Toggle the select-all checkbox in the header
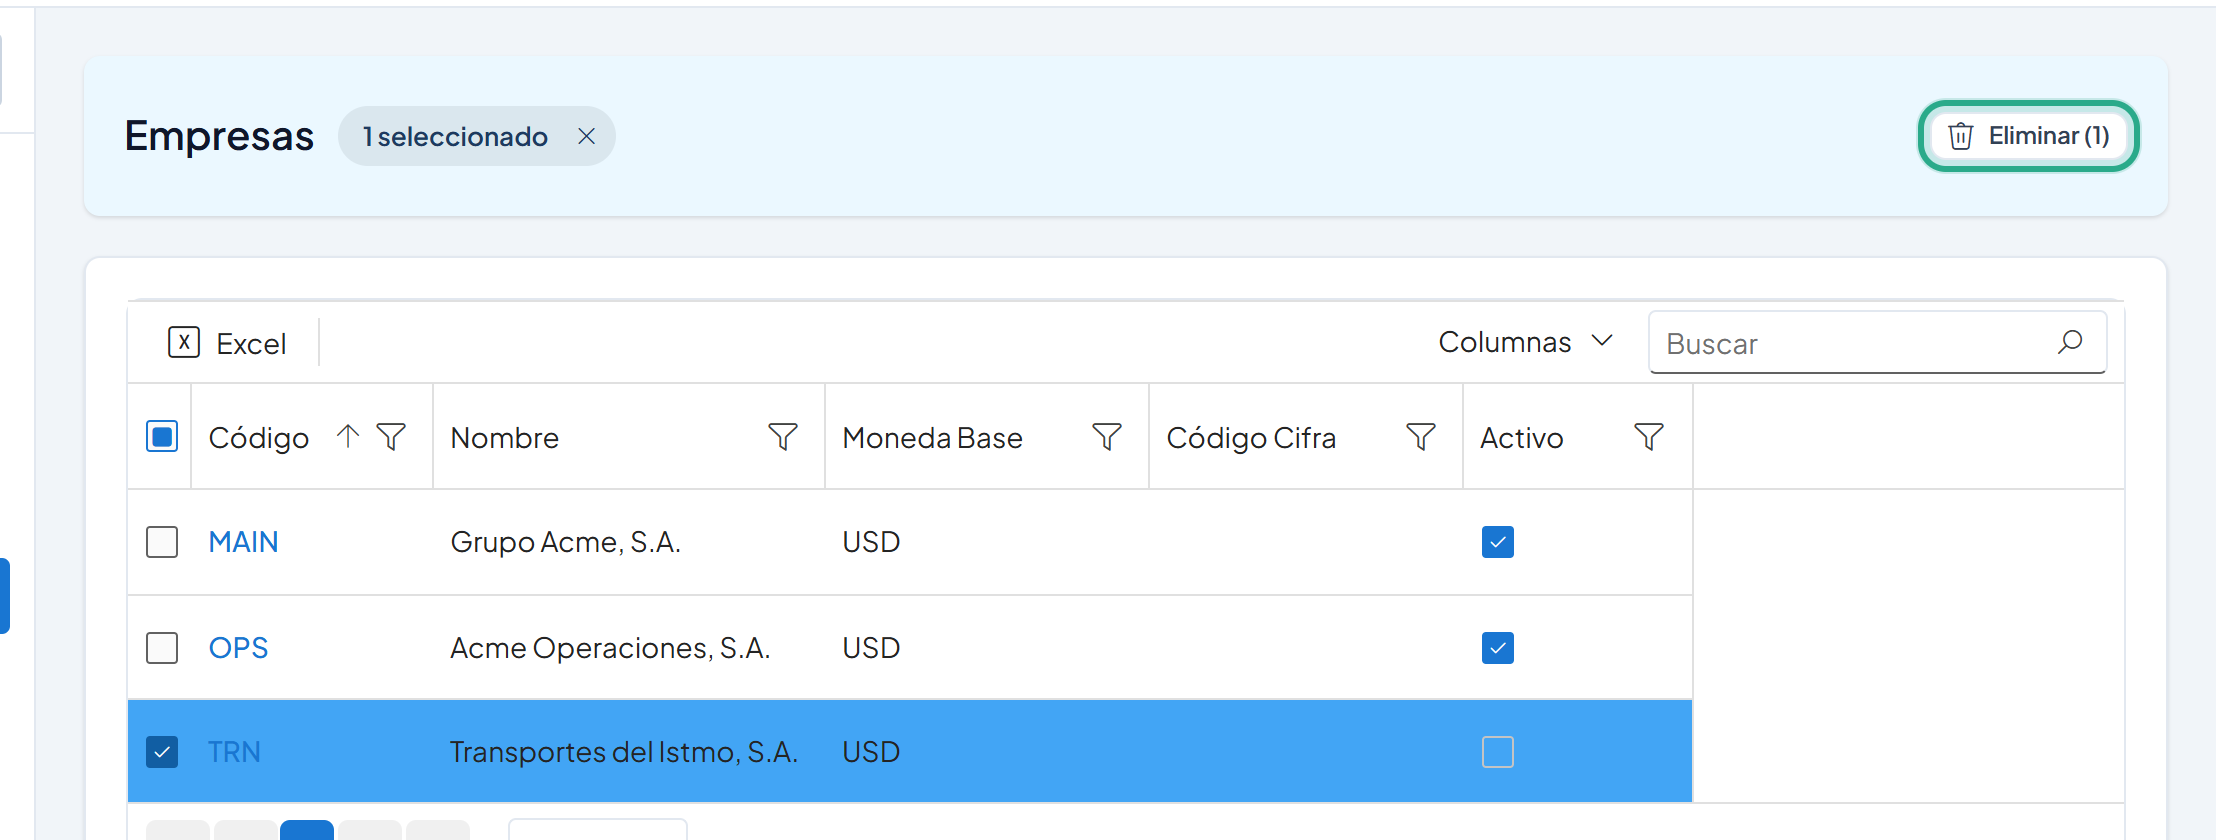This screenshot has width=2232, height=840. (x=162, y=437)
